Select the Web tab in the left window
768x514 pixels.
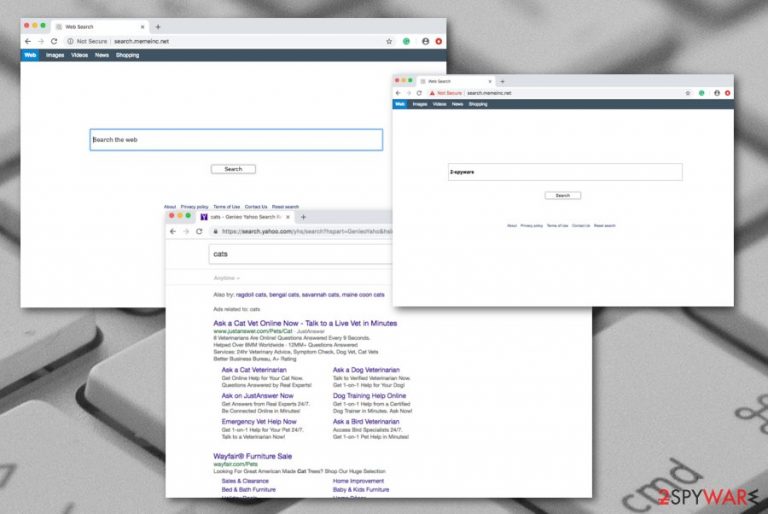(30, 55)
